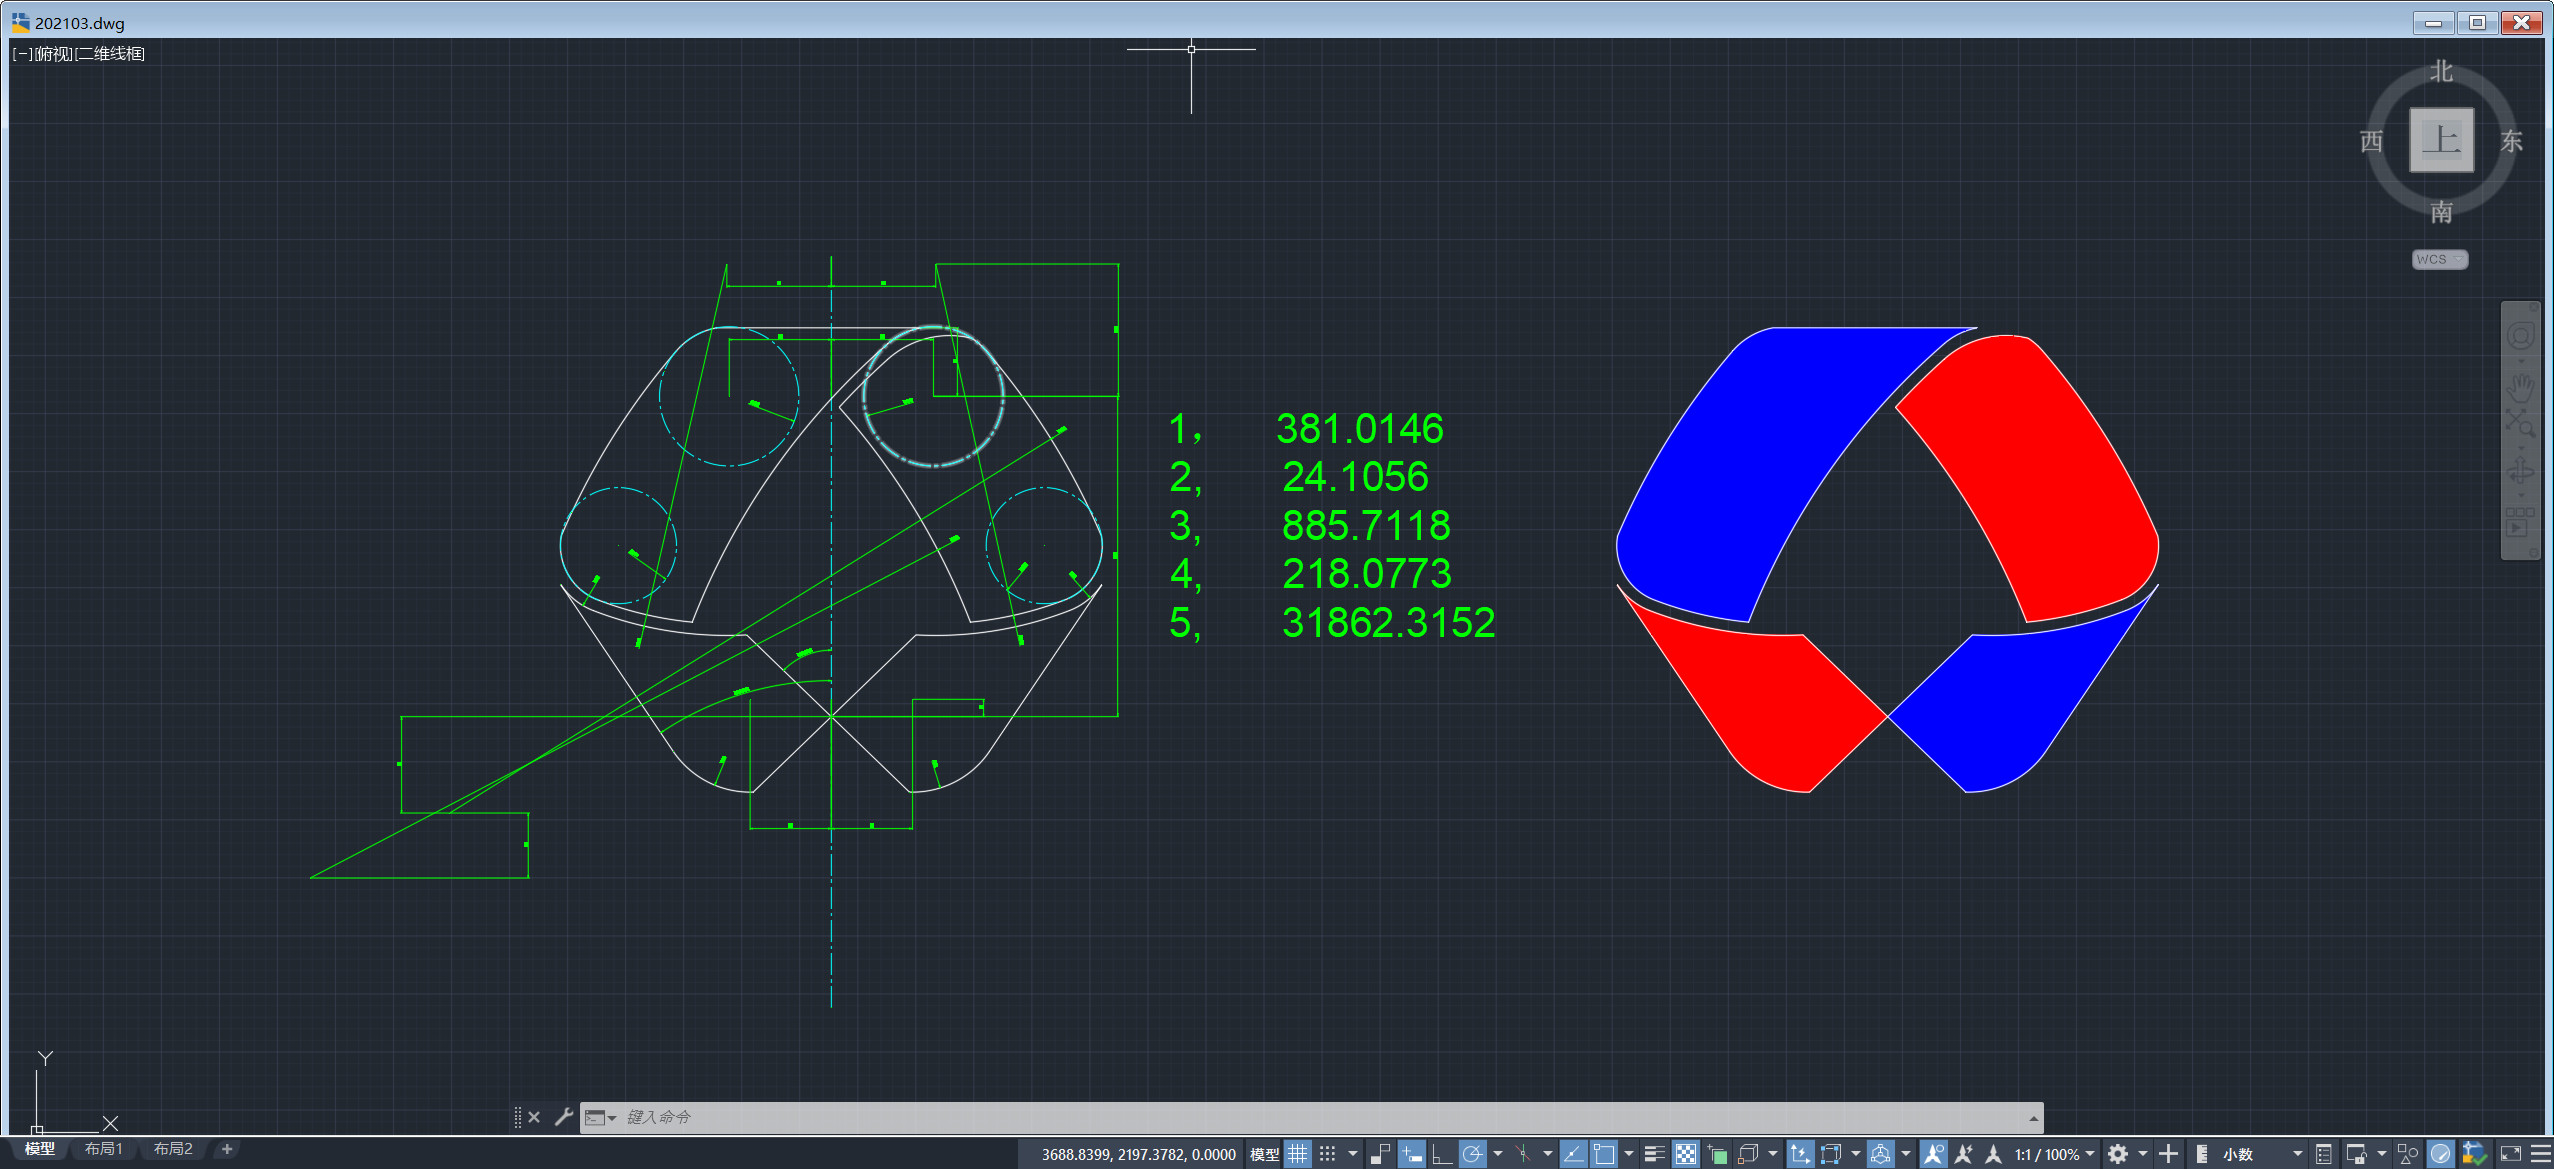Screen dimensions: 2554x1169
Task: Click annotation monitor plus icon
Action: click(2168, 1154)
